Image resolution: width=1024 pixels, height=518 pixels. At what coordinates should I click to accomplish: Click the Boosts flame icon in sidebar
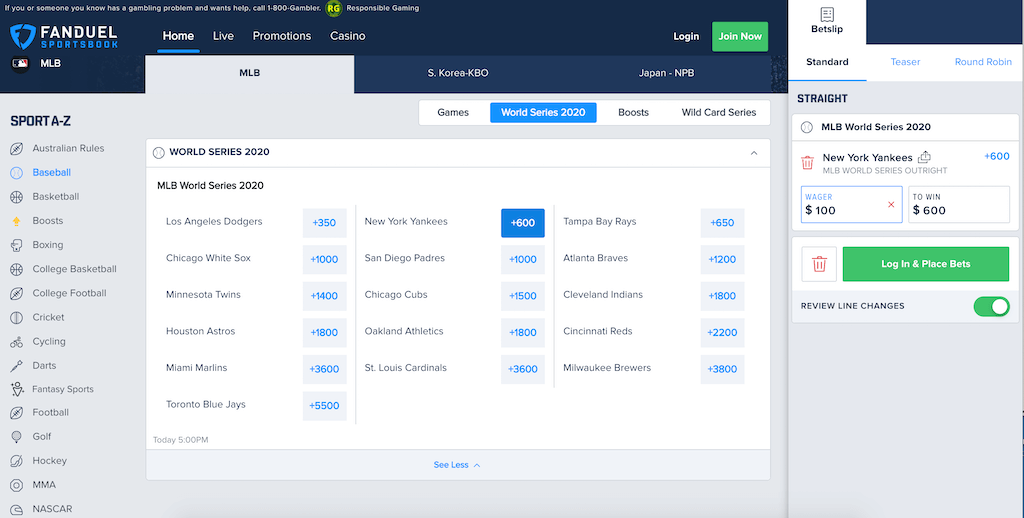[17, 221]
